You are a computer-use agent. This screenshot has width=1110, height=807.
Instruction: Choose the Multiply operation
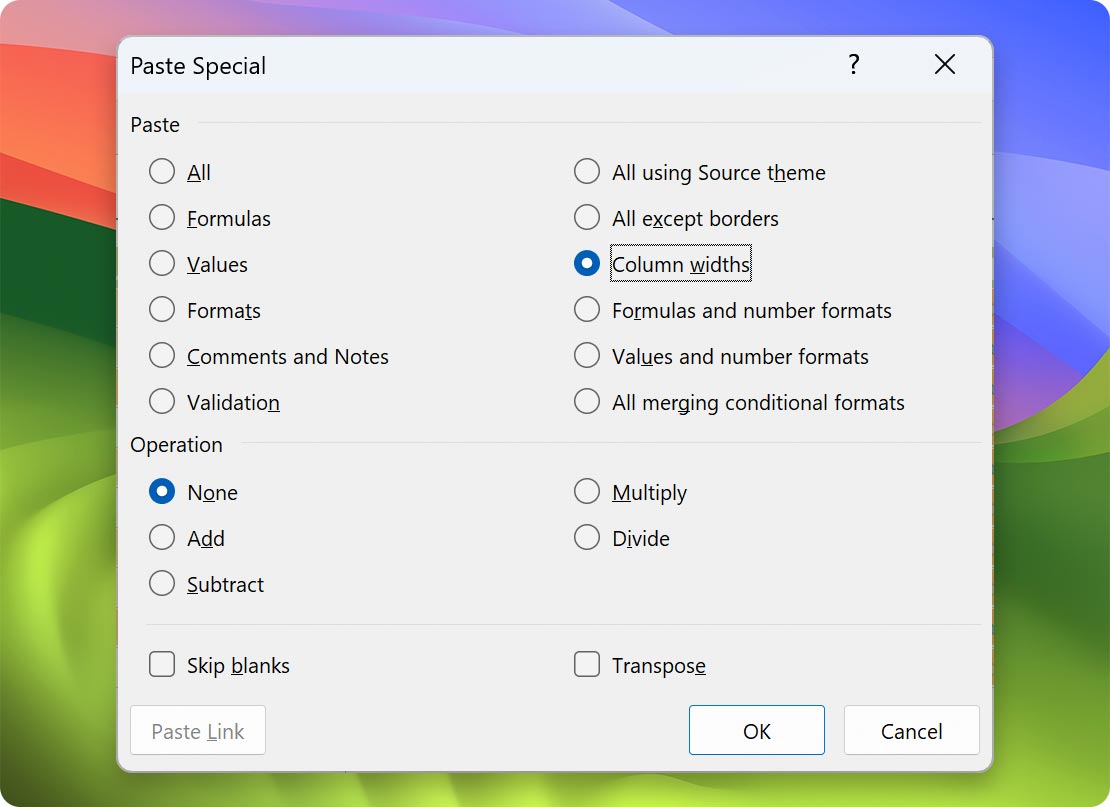[x=587, y=492]
